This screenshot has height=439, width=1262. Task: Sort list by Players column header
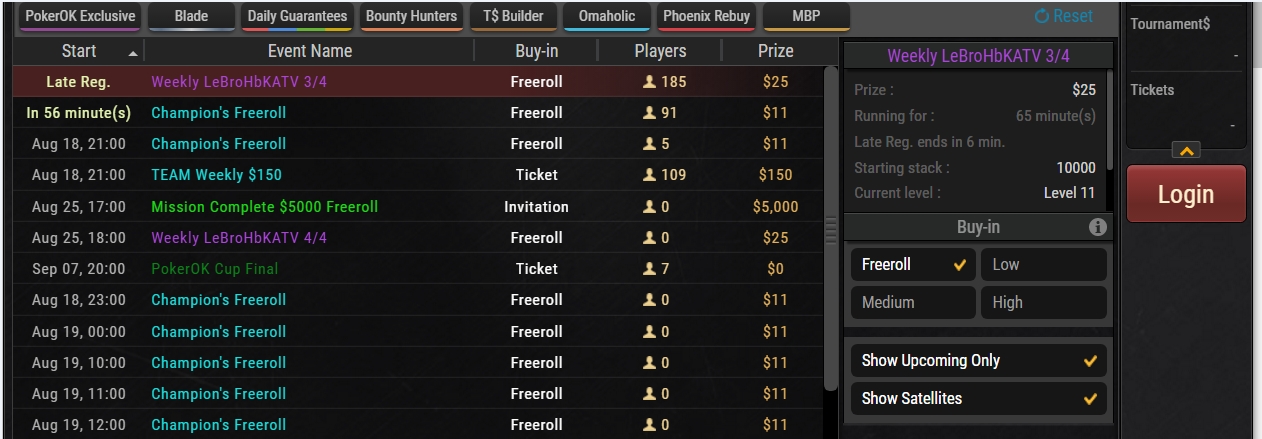tap(660, 51)
